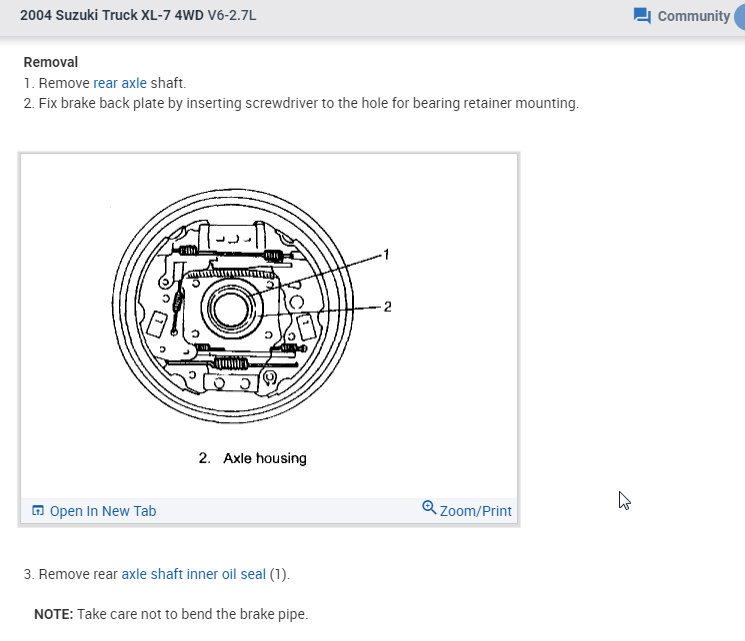745x641 pixels.
Task: Click the 2004 Suzuki Truck XL-7 4WD title
Action: pos(112,15)
